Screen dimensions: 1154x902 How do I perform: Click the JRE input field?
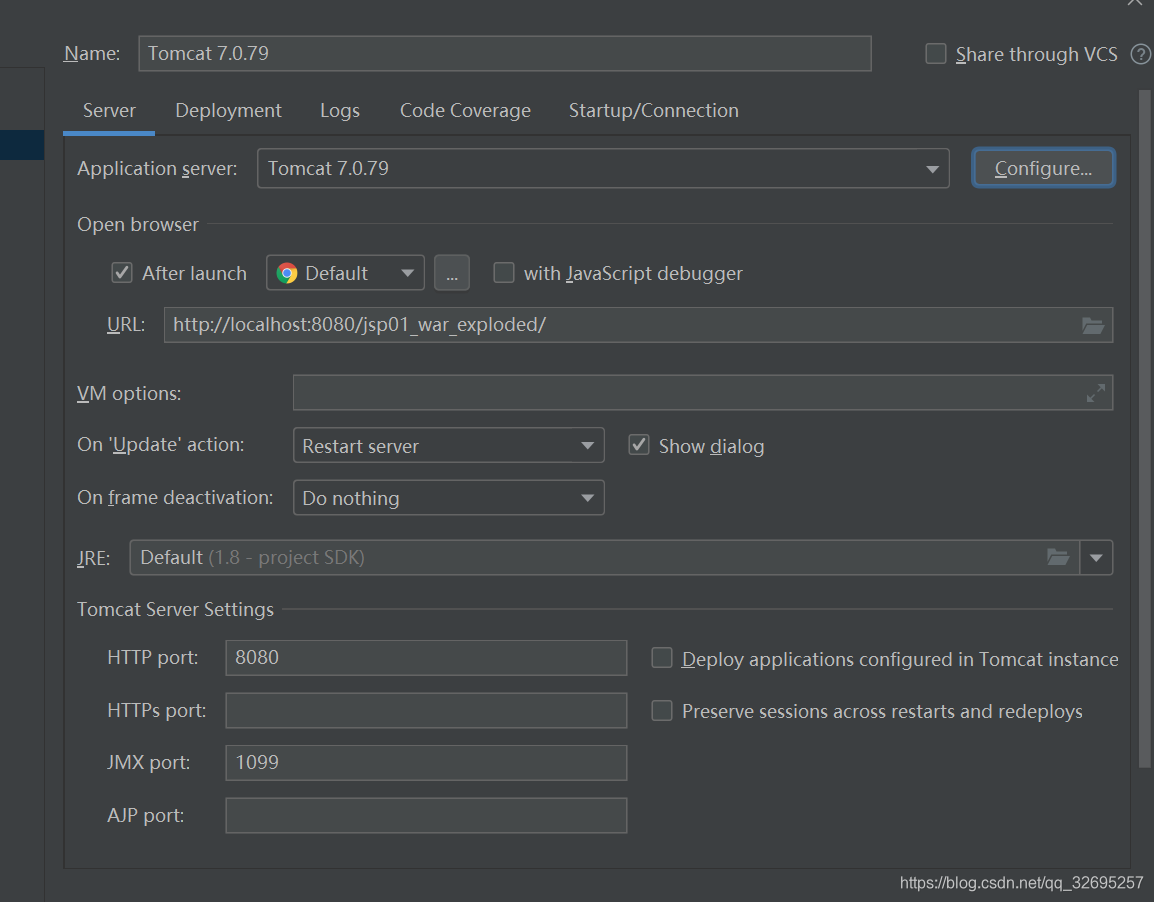pos(604,558)
